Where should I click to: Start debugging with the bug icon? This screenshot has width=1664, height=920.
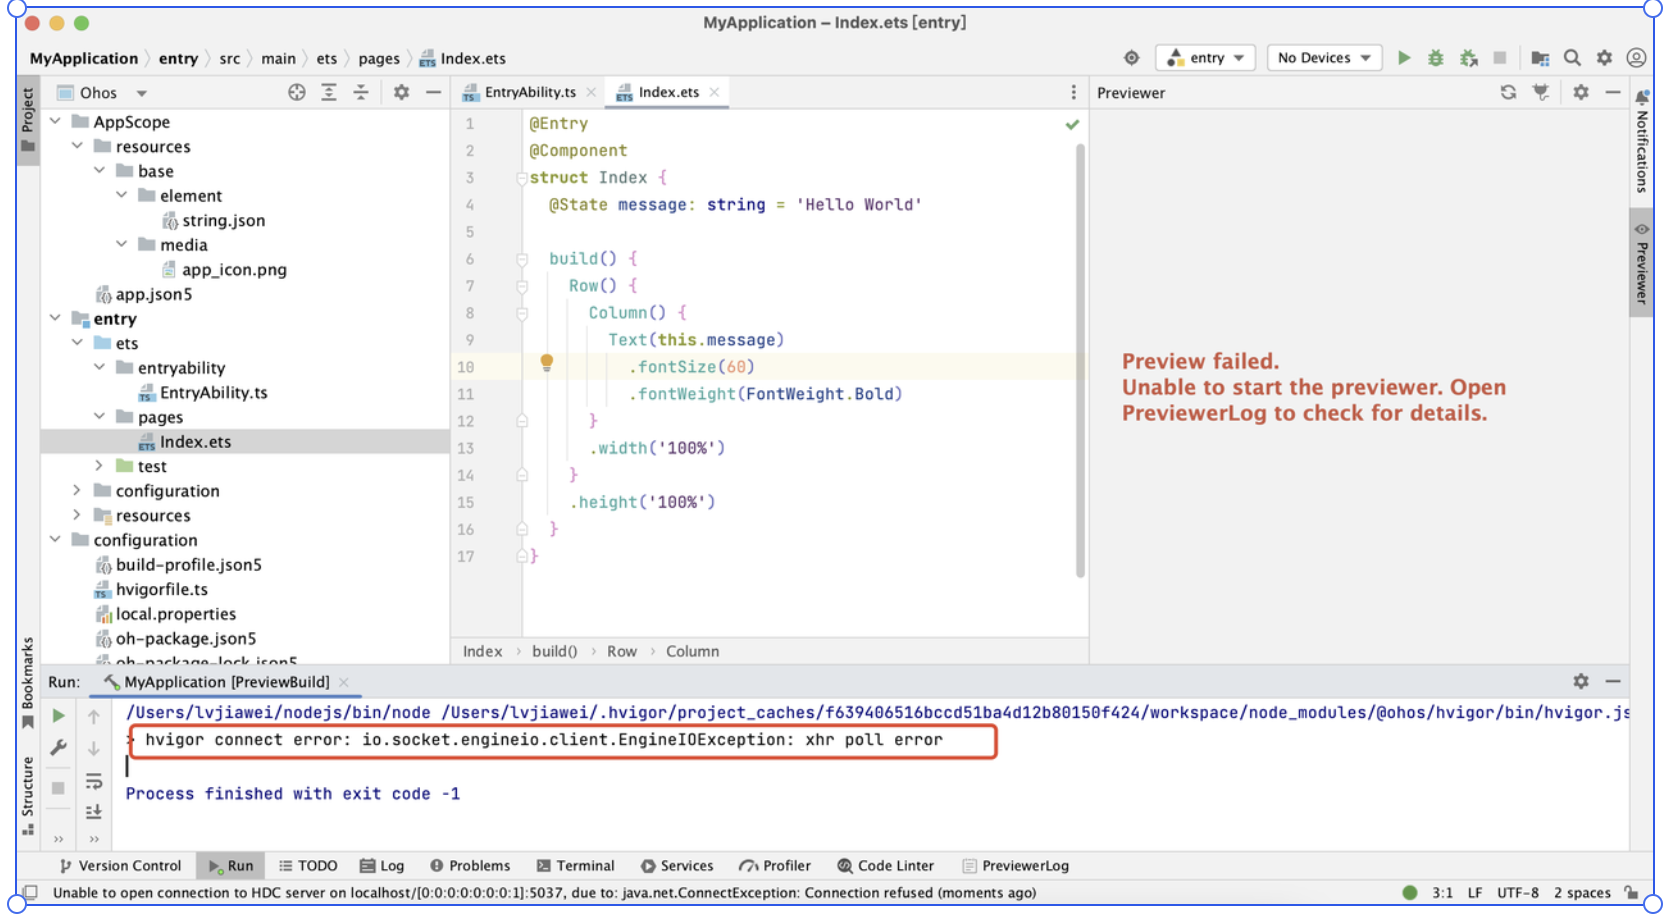pos(1436,58)
